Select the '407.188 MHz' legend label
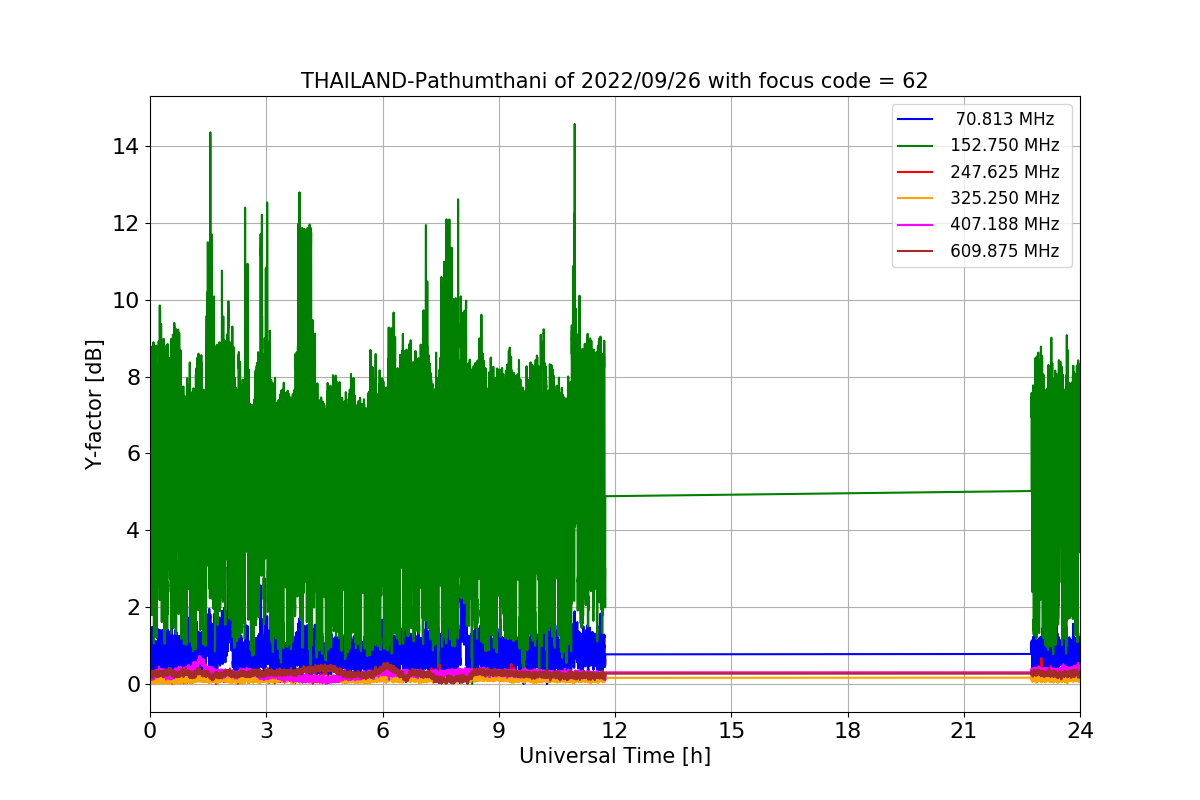This screenshot has width=1200, height=800. coord(1005,225)
